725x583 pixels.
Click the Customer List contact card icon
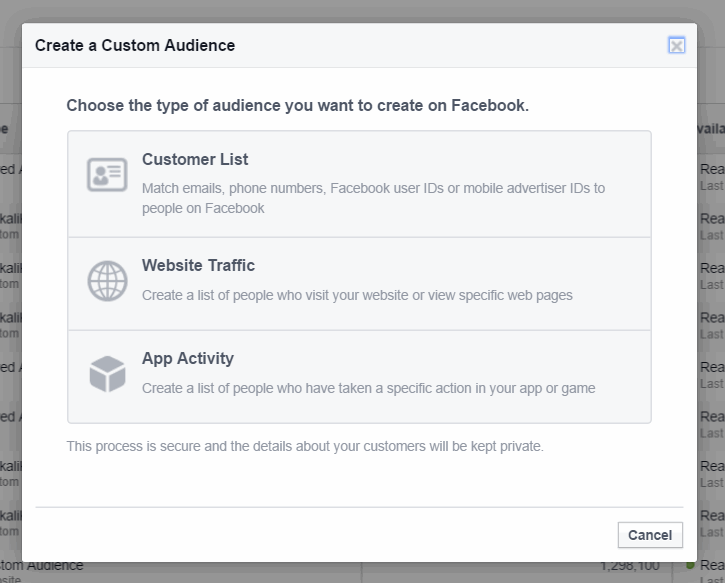(x=107, y=175)
